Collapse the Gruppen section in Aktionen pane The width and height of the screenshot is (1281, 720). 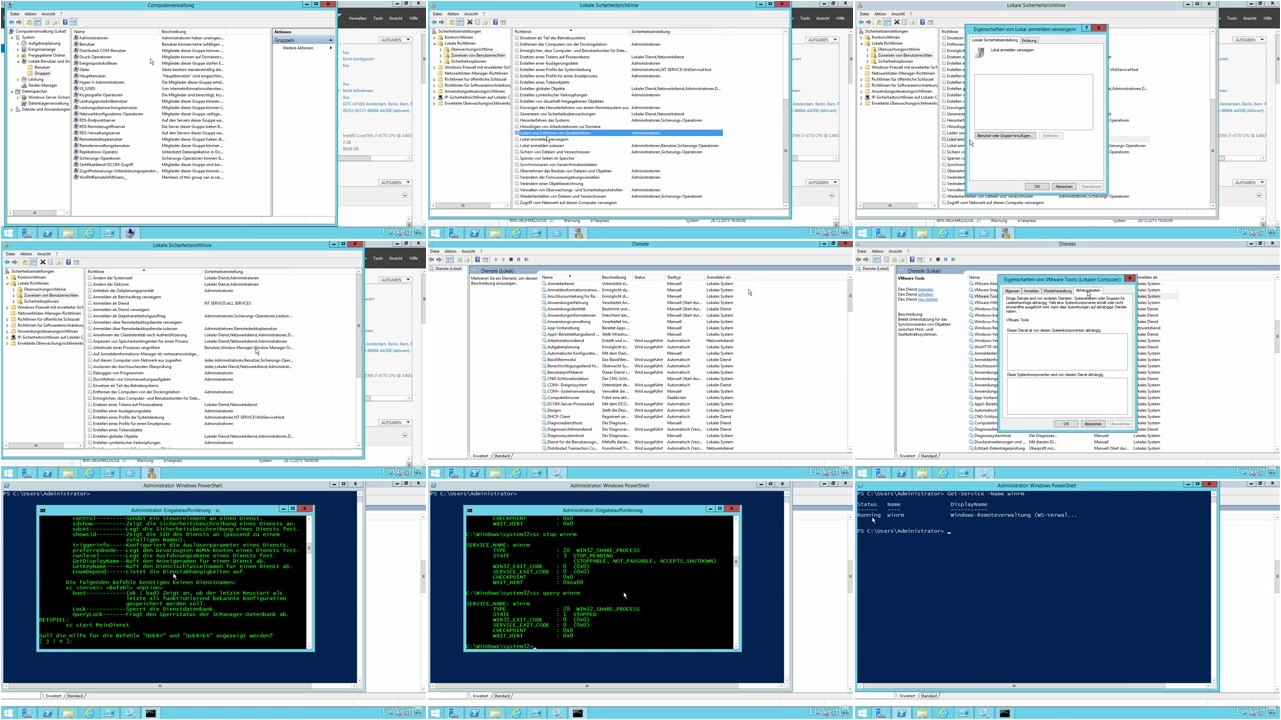tap(331, 40)
